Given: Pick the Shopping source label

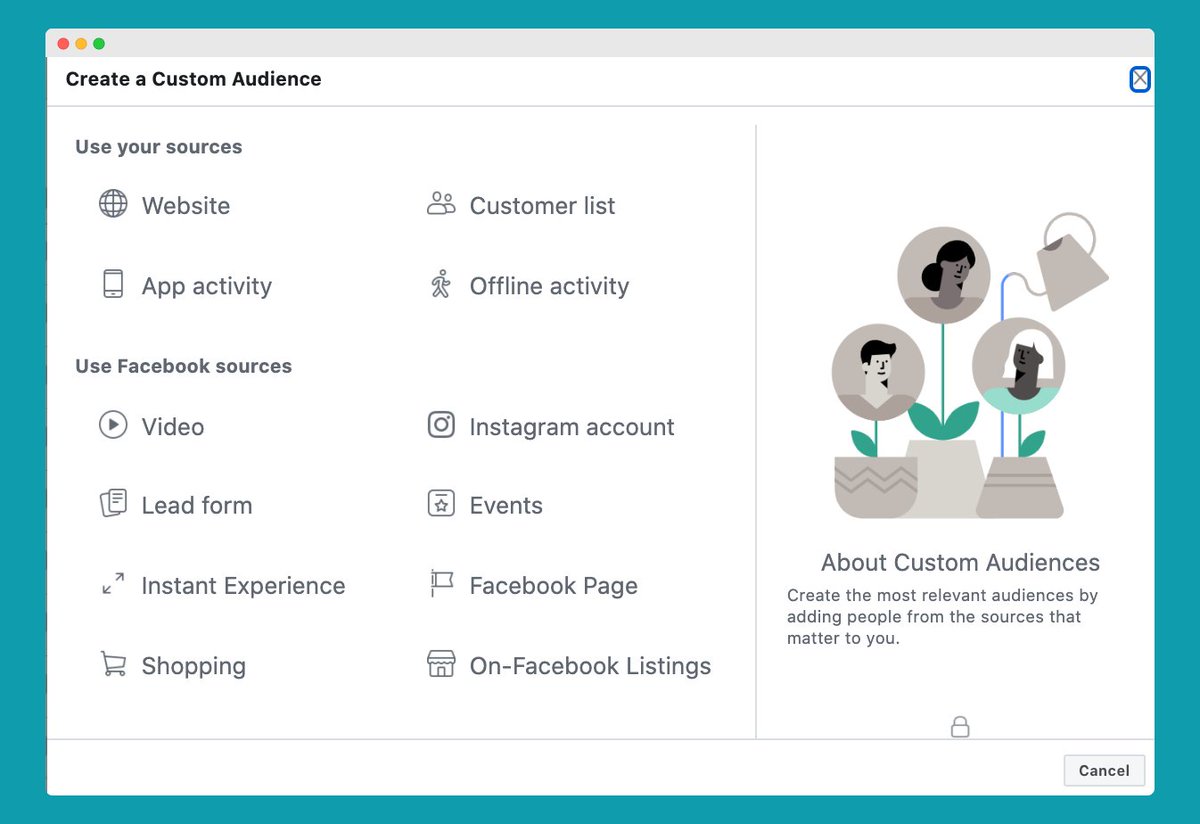Looking at the screenshot, I should point(194,666).
